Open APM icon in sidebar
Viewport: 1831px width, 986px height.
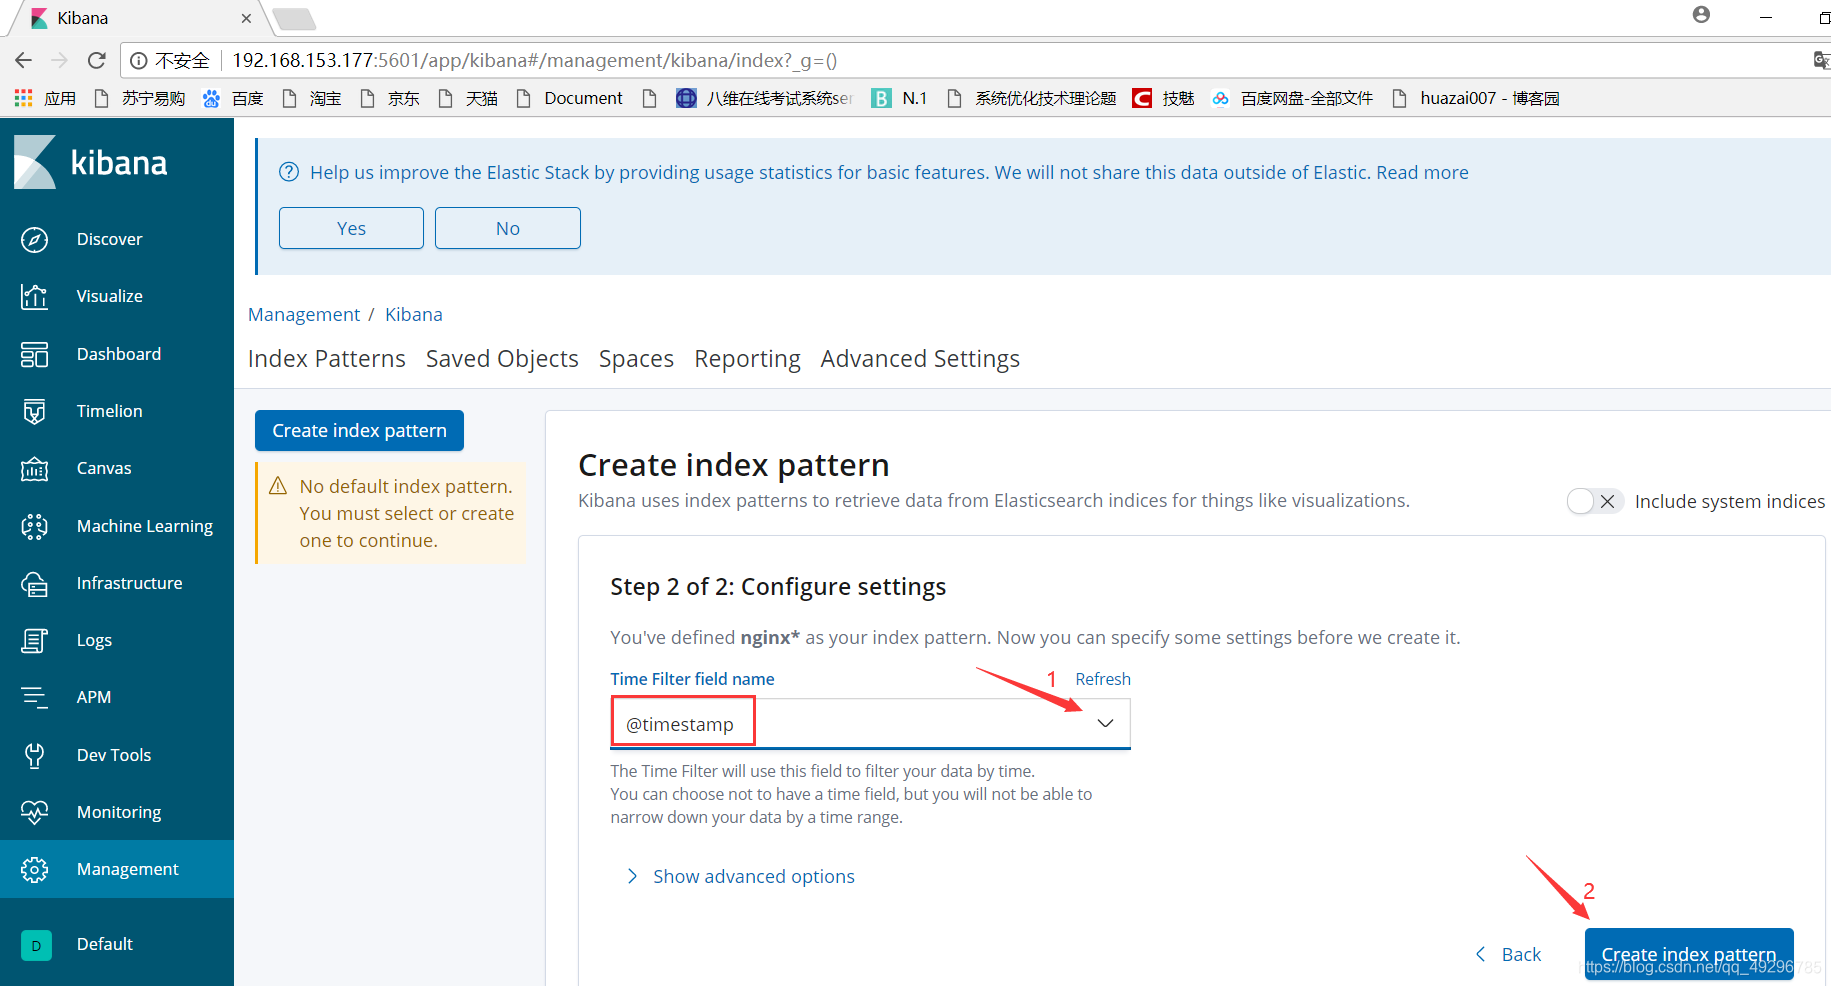(35, 698)
